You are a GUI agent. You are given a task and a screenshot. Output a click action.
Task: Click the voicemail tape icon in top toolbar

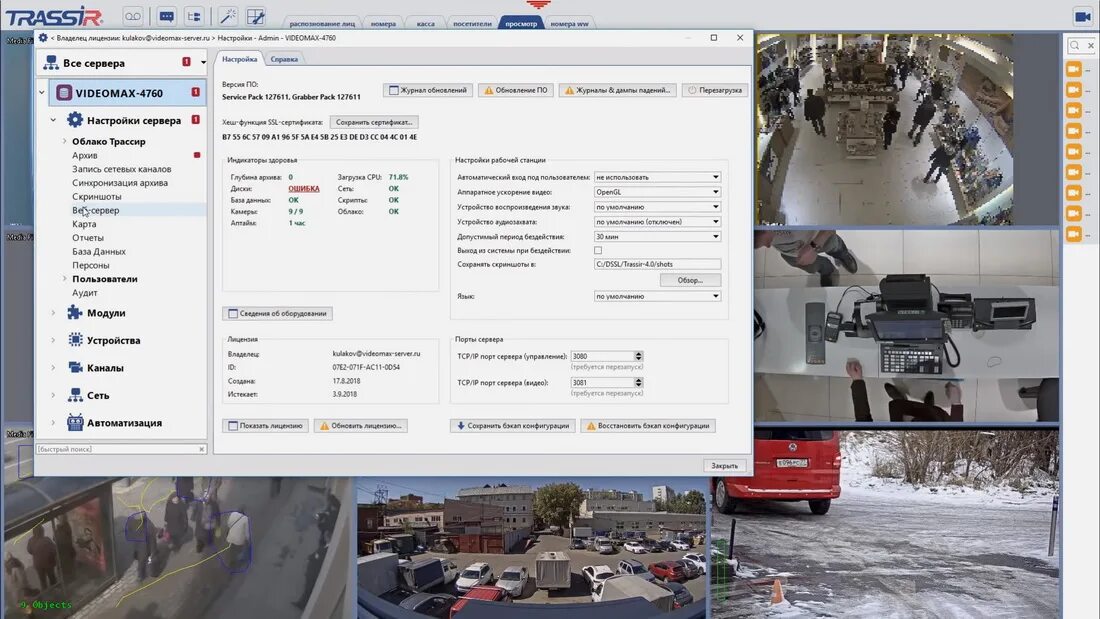click(x=133, y=16)
